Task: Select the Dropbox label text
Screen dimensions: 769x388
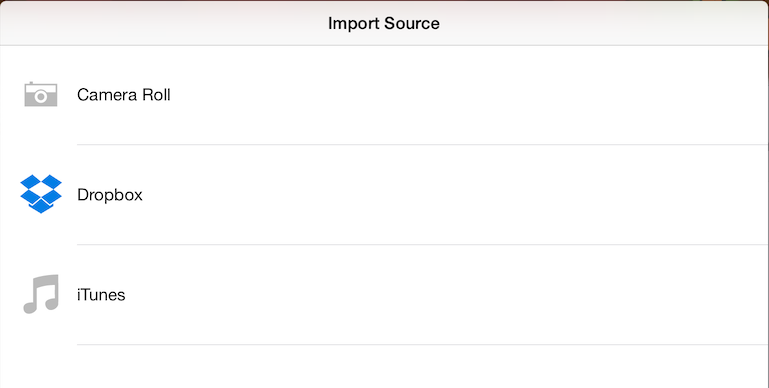Action: coord(110,195)
